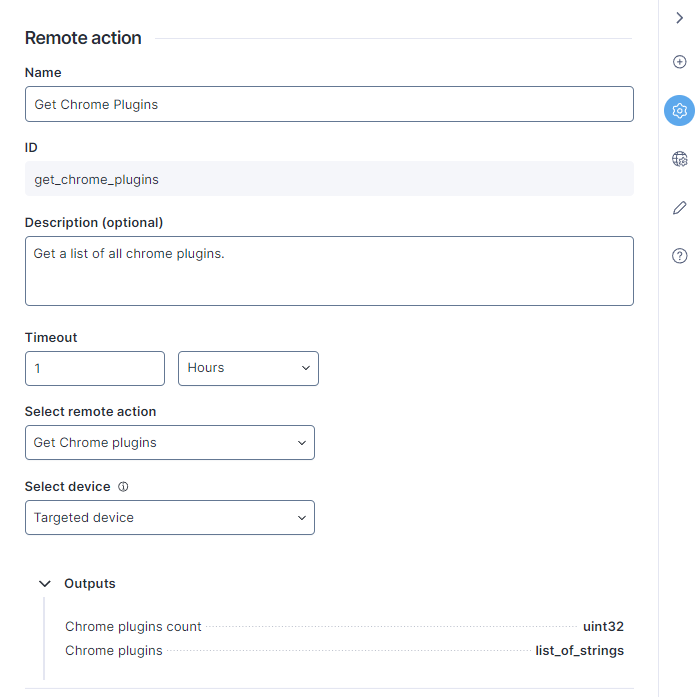Collapse the Outputs section chevron

(45, 584)
